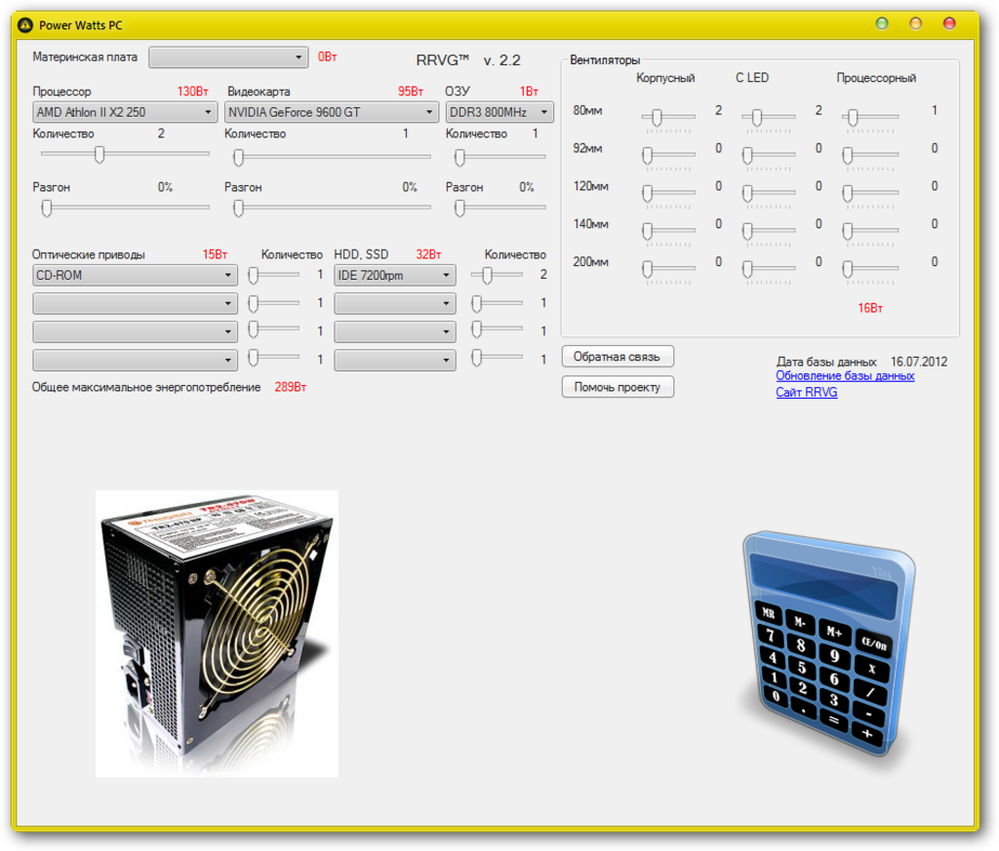Open the Видеокарта NVIDIA GeForce dropdown
Viewport: 999px width, 851px height.
[331, 112]
